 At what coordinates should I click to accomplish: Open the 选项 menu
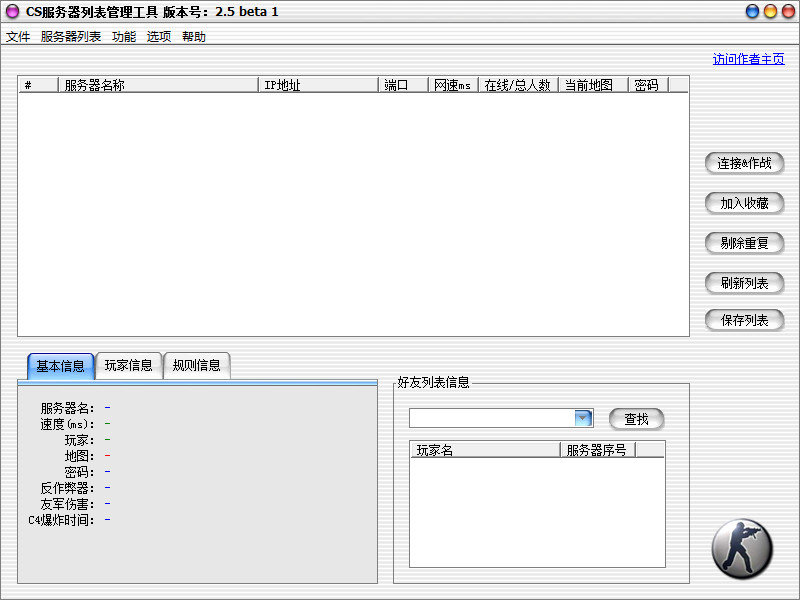point(158,36)
